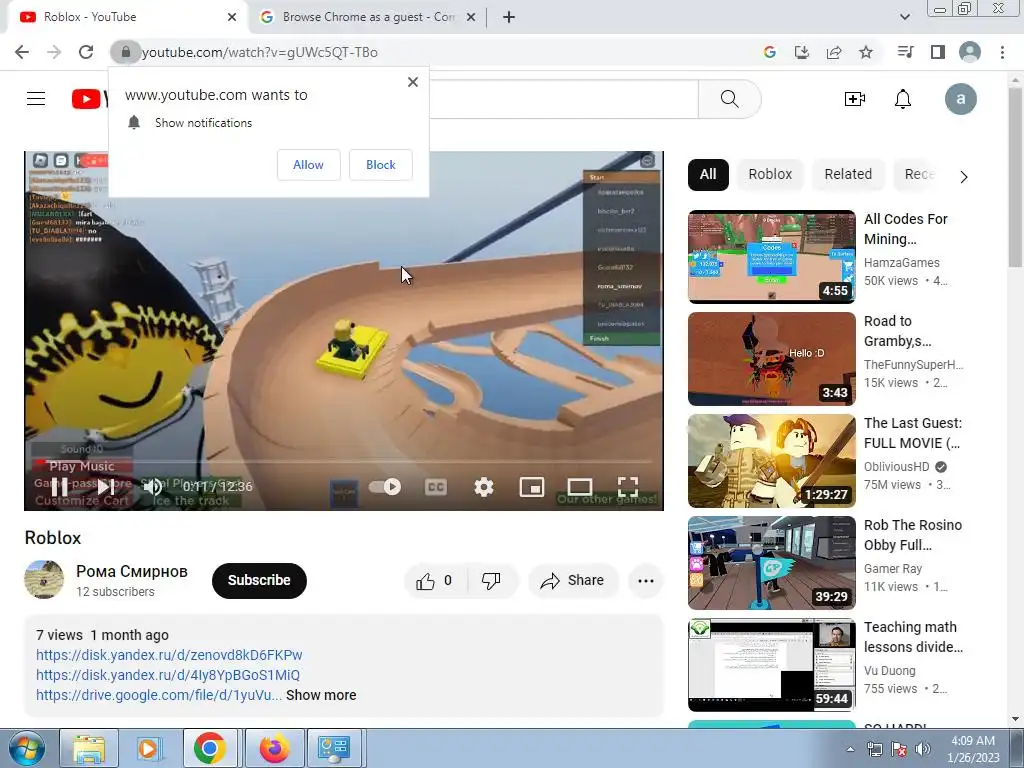Open tab search dropdown arrow
The image size is (1024, 768).
(904, 17)
